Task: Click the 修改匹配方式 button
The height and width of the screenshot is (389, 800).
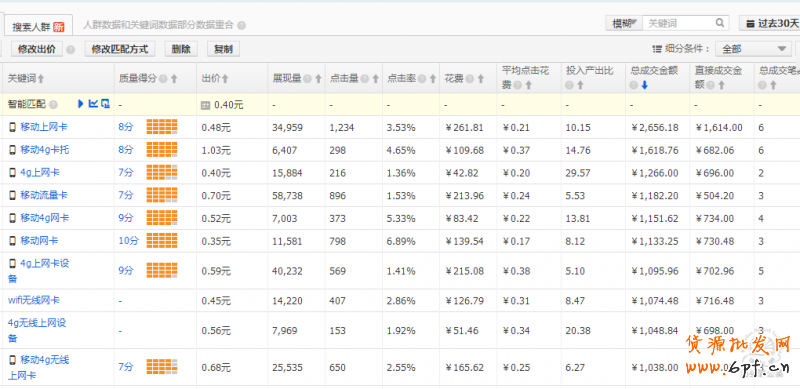Action: click(x=120, y=49)
